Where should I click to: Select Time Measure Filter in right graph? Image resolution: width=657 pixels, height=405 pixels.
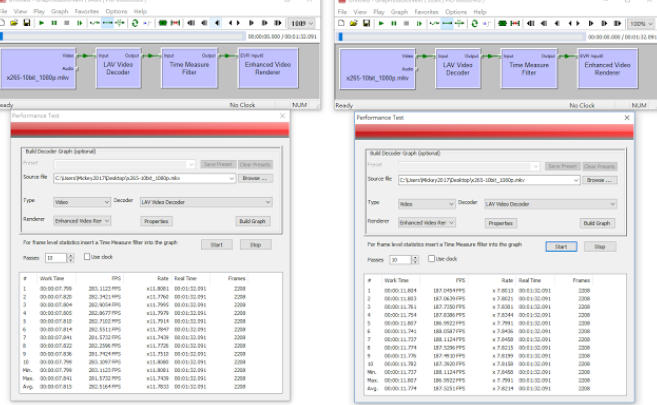click(529, 69)
